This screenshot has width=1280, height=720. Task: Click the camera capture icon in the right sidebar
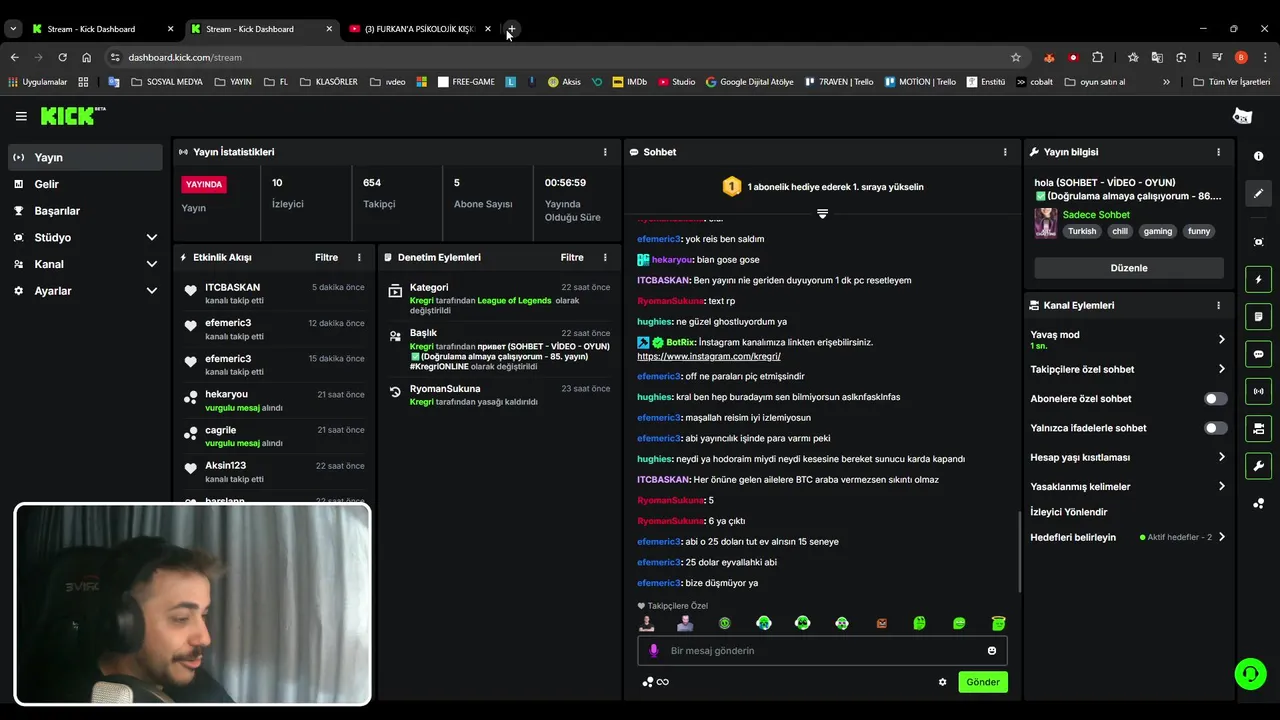(x=1258, y=242)
